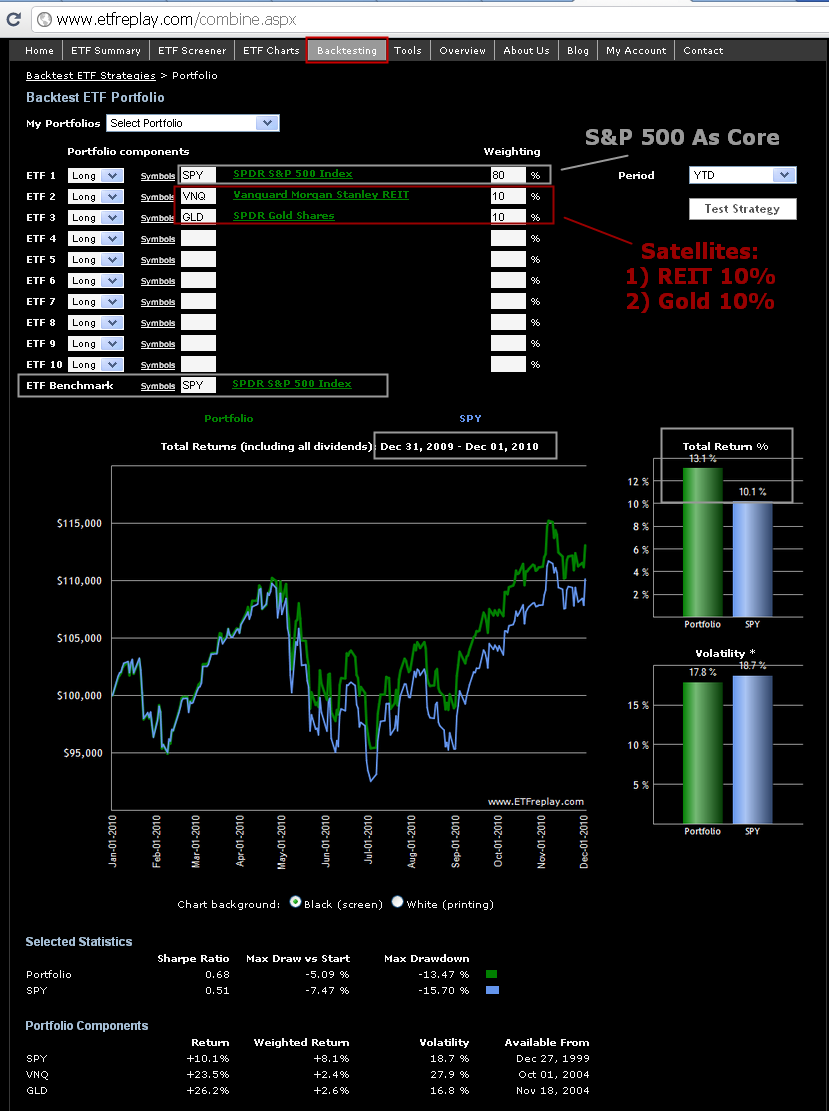The image size is (829, 1111).
Task: Click the site info globe icon in address bar
Action: pos(44,20)
